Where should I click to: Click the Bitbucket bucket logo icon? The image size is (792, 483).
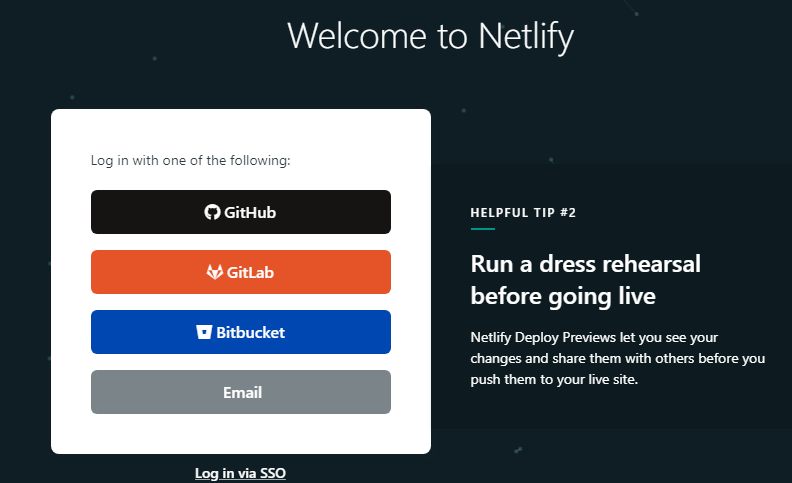[204, 332]
